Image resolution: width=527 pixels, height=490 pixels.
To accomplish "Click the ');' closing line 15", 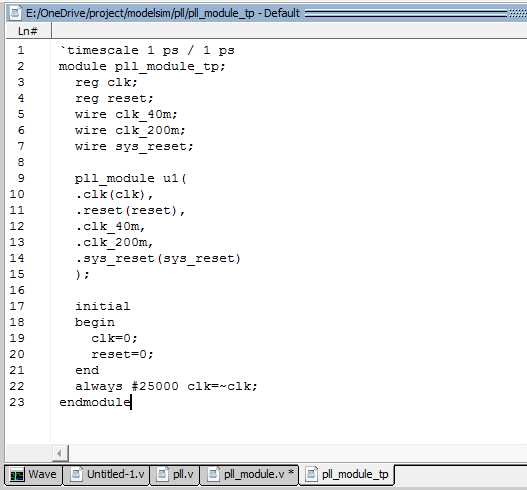I will pyautogui.click(x=82, y=274).
